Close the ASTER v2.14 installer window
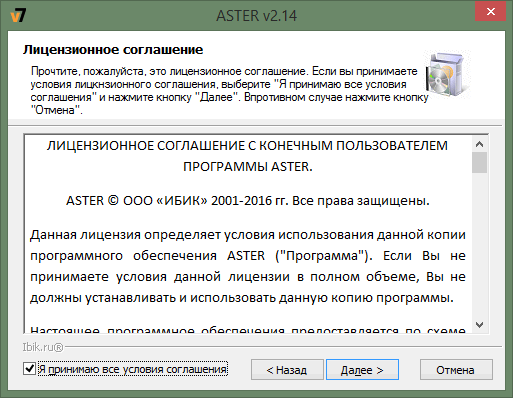This screenshot has height=398, width=513. tap(490, 12)
